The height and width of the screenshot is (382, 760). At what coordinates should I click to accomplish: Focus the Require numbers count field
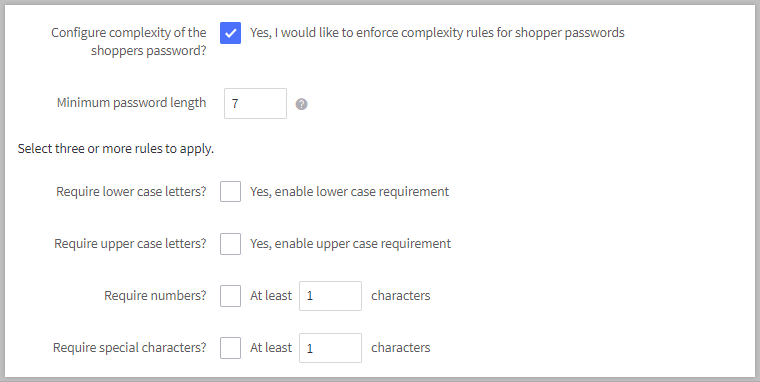pos(330,296)
